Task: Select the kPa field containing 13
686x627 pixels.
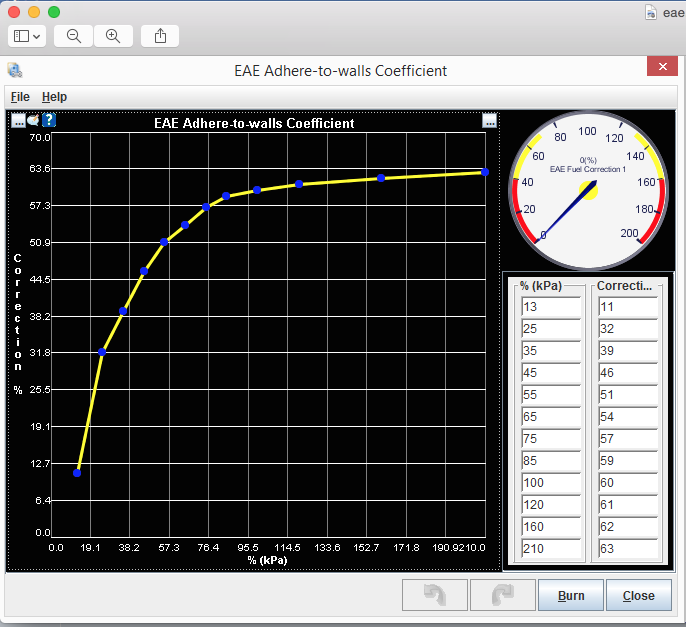Action: 550,307
